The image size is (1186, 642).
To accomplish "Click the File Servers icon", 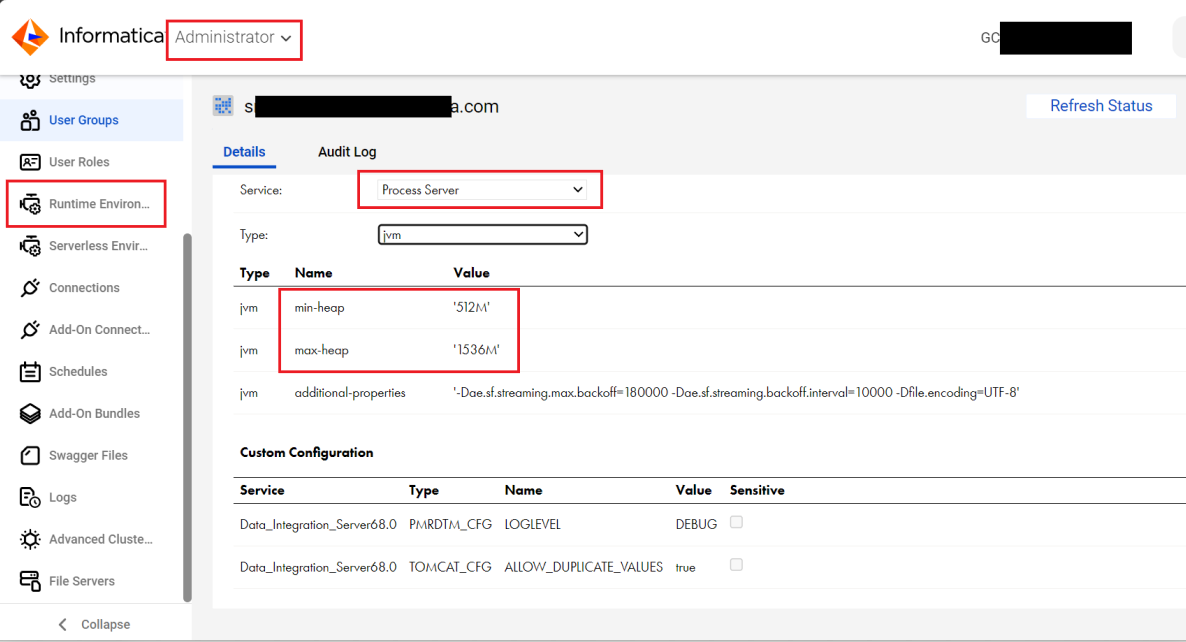I will pos(30,581).
